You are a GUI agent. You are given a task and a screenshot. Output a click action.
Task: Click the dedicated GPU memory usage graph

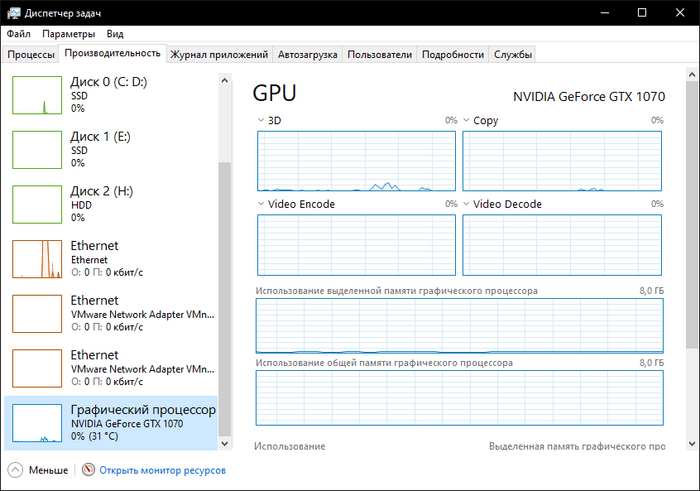point(459,325)
